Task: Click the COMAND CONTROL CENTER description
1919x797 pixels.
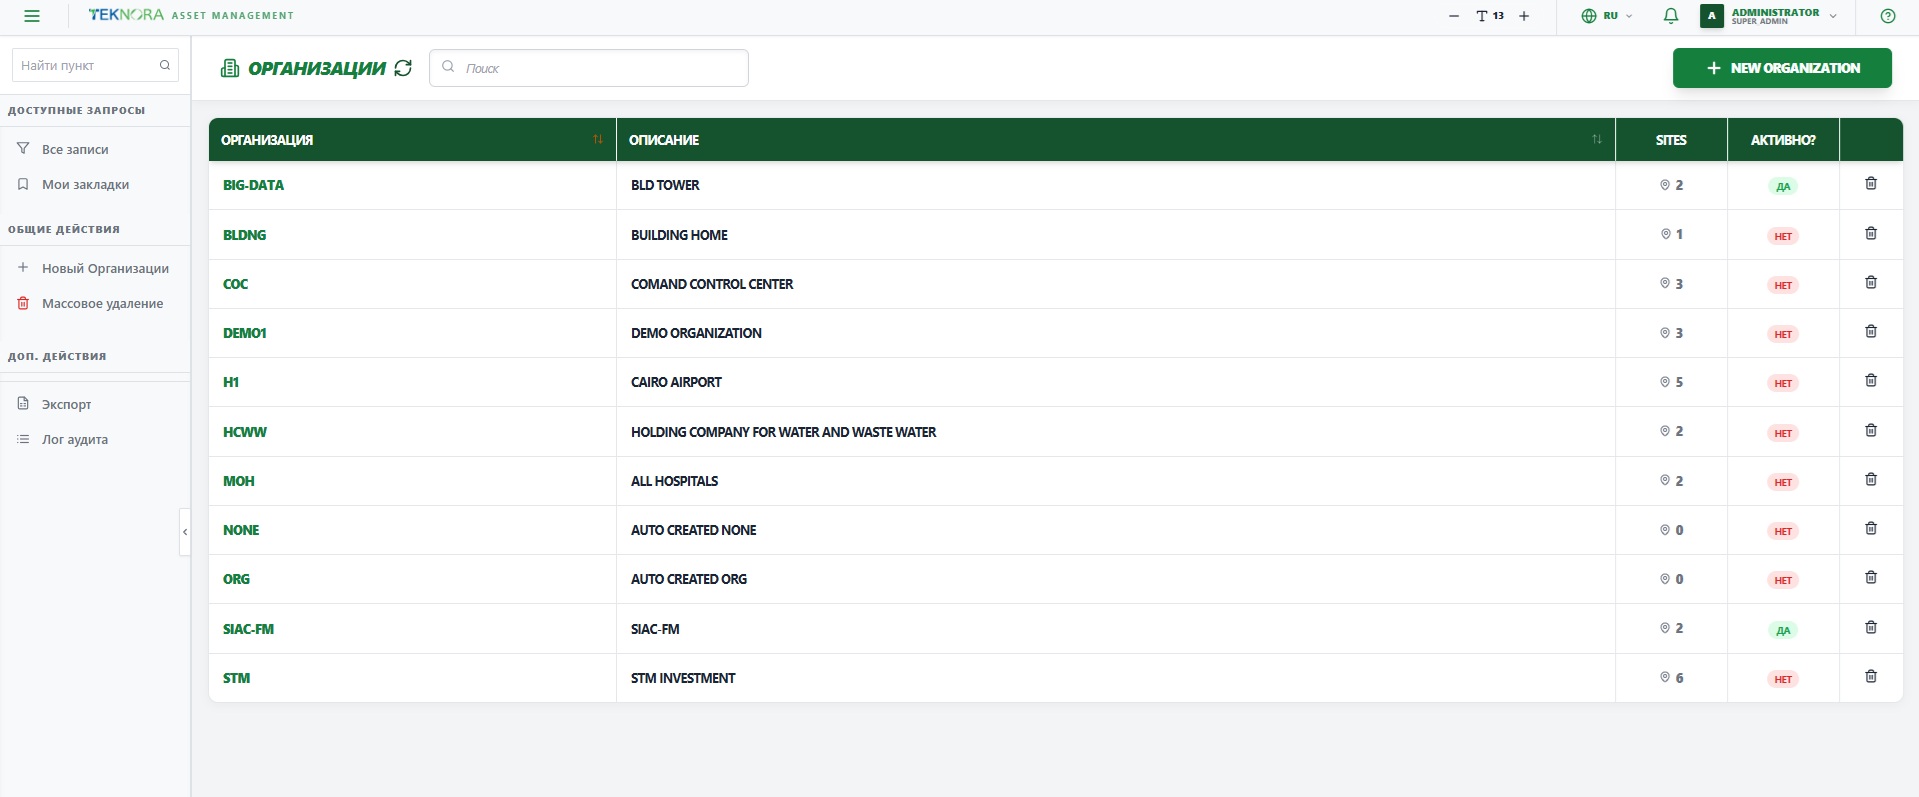Action: pos(712,284)
